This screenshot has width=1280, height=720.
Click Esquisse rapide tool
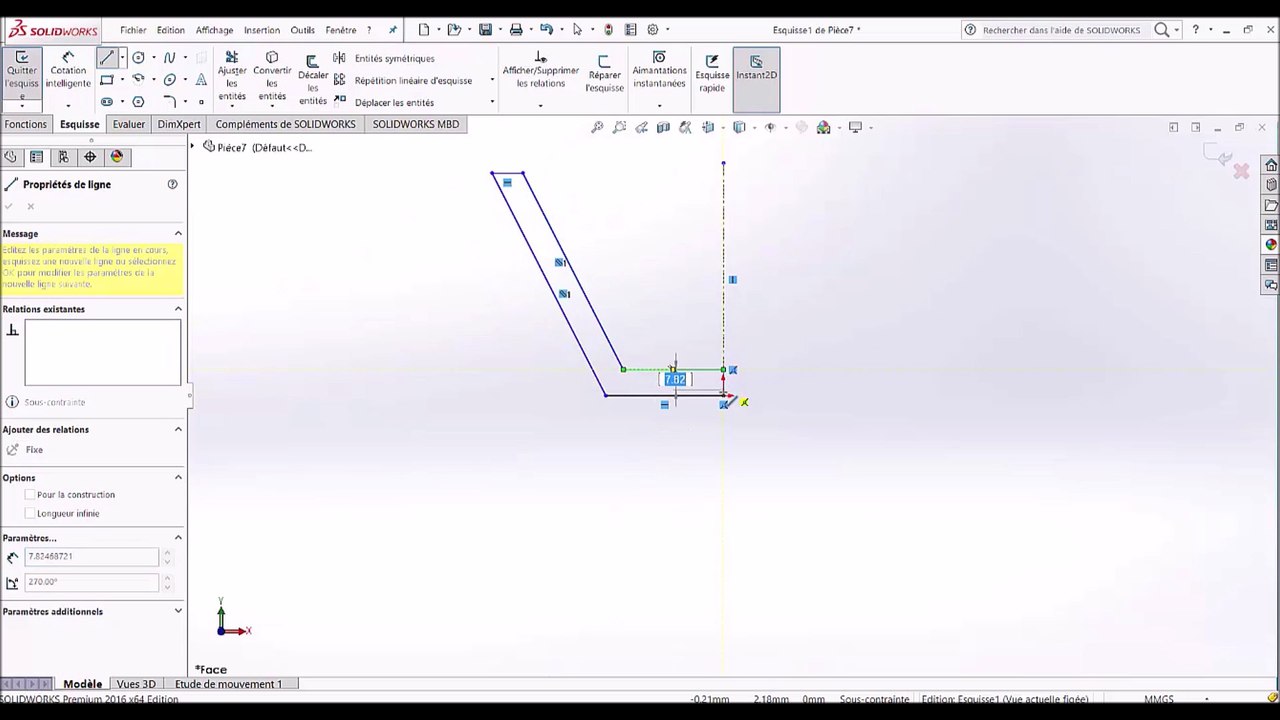(712, 75)
